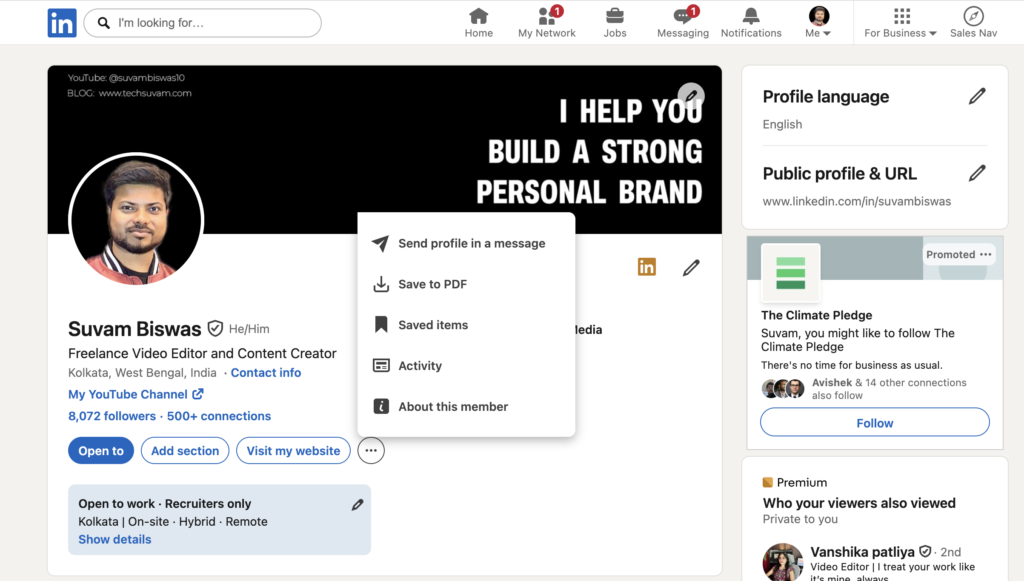Click the English profile language value
1024x581 pixels.
coord(782,124)
